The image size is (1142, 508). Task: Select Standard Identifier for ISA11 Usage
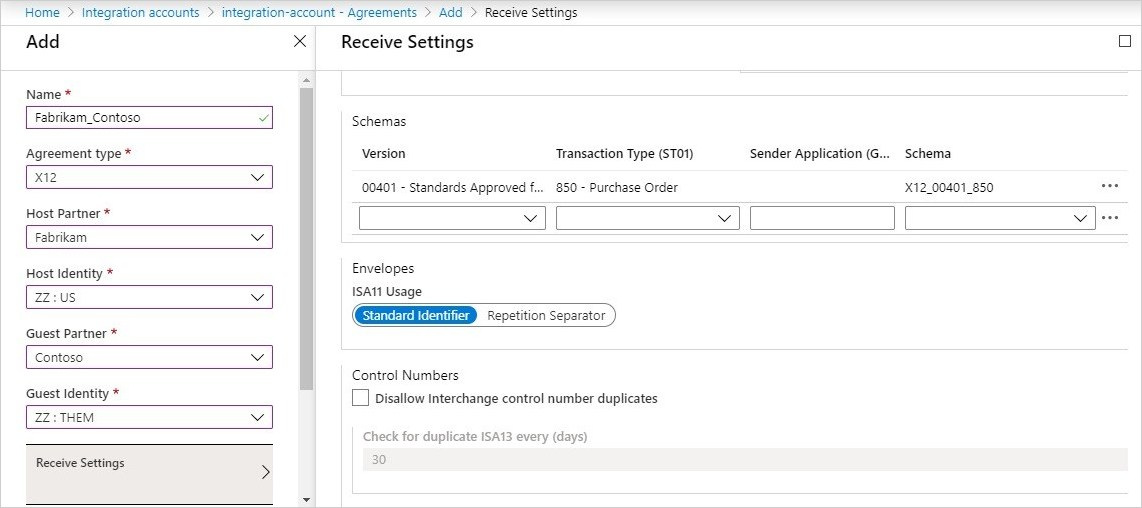pyautogui.click(x=416, y=316)
